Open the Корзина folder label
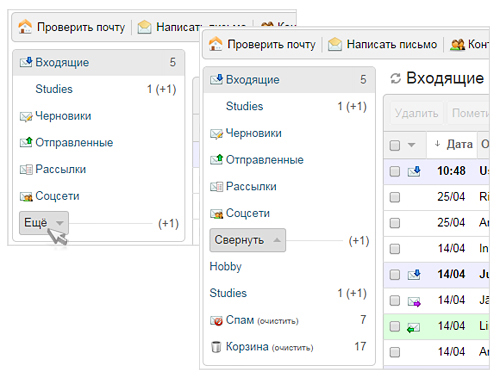 [x=247, y=346]
